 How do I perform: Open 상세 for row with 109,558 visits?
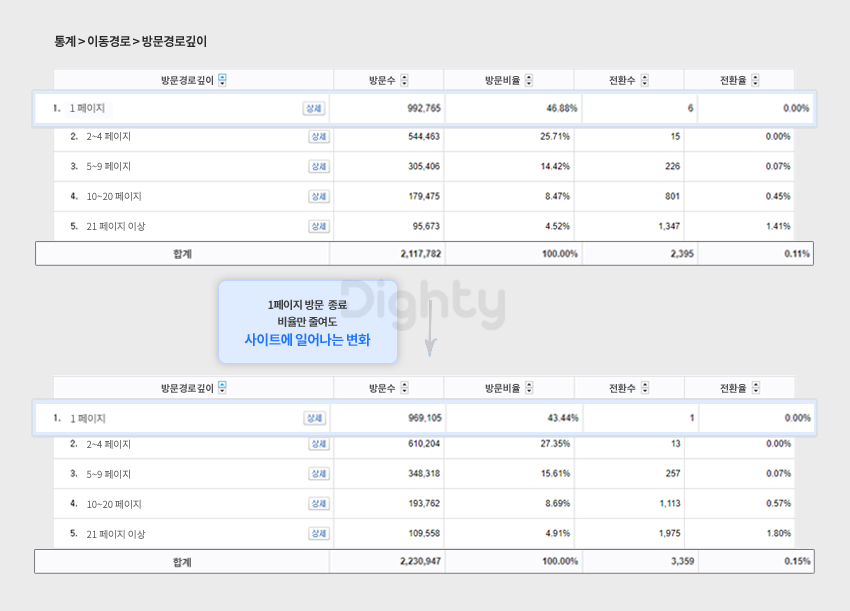coord(319,533)
